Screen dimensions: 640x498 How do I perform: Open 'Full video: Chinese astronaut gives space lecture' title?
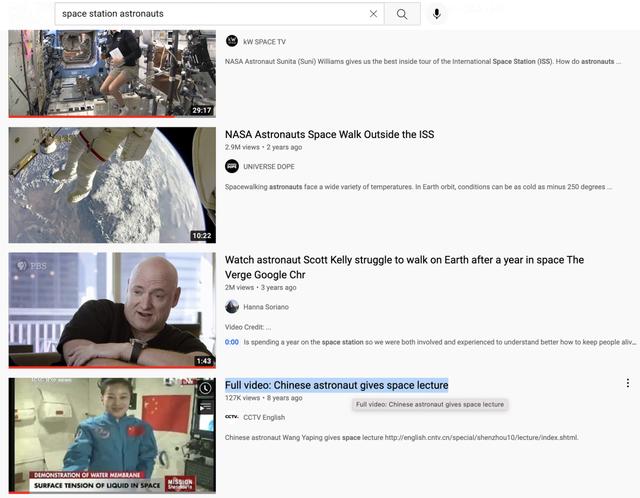[336, 385]
